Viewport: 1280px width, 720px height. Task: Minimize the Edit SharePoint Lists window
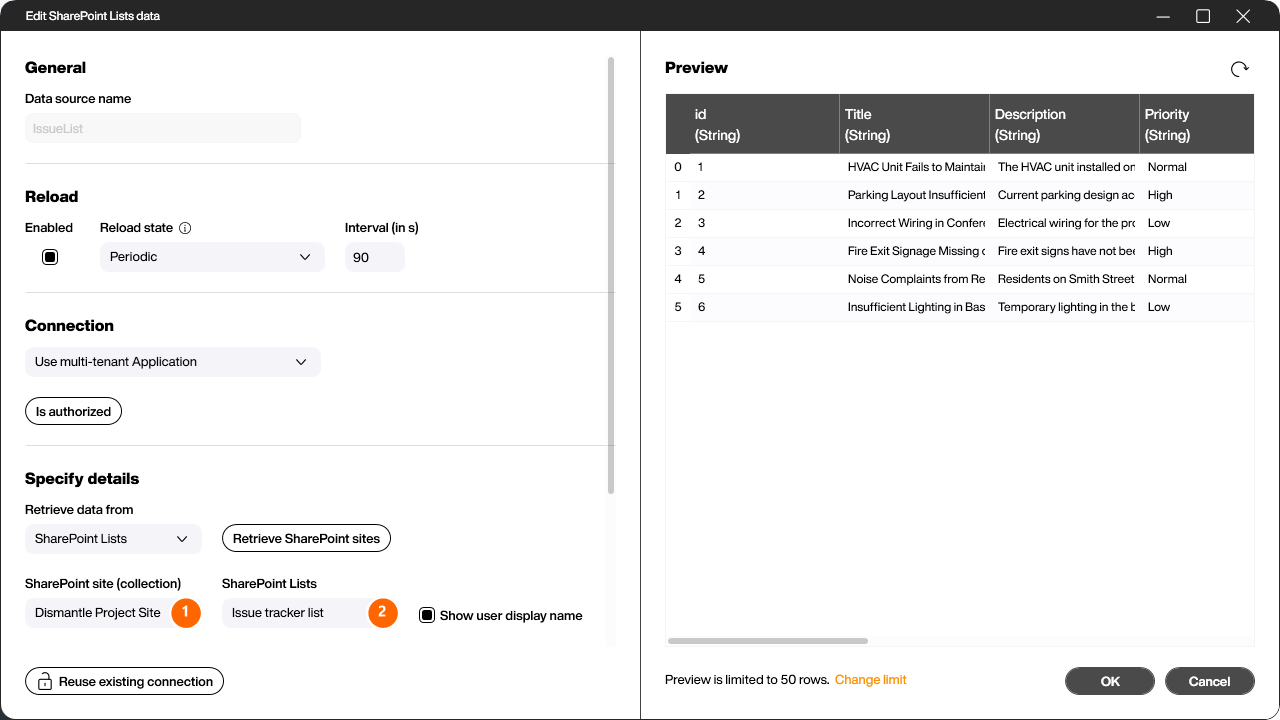tap(1163, 16)
